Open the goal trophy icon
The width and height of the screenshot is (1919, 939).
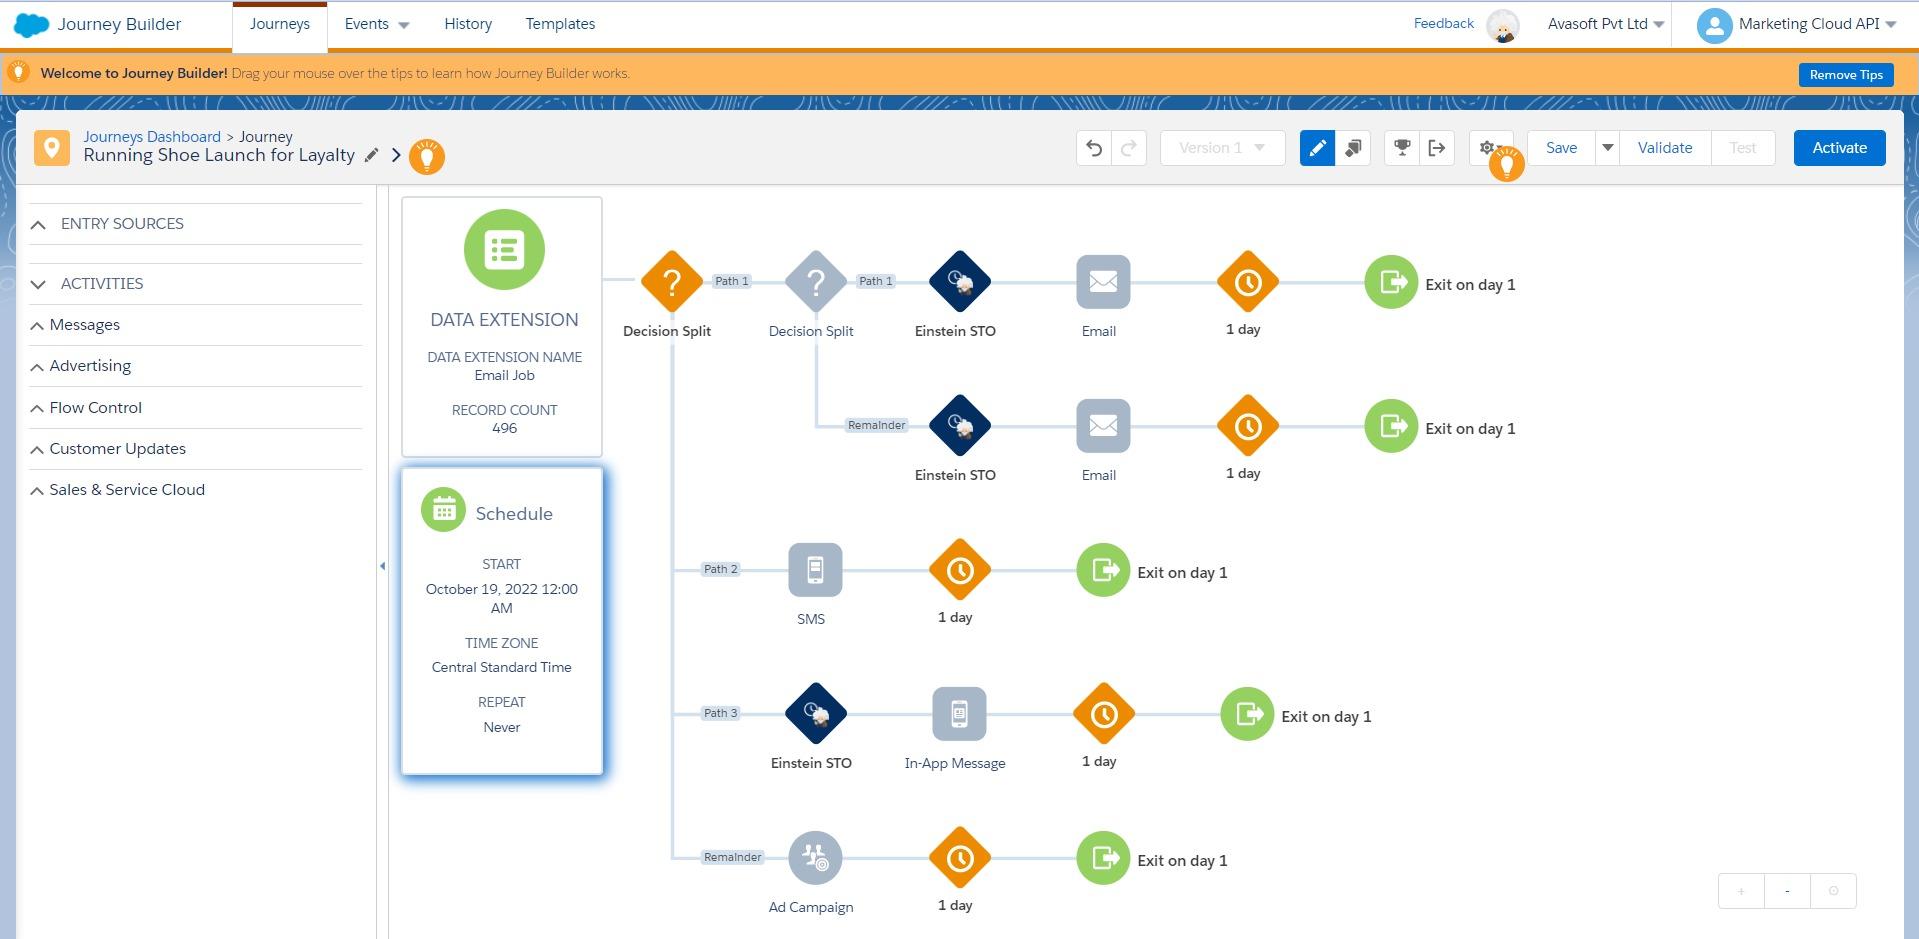(1402, 148)
